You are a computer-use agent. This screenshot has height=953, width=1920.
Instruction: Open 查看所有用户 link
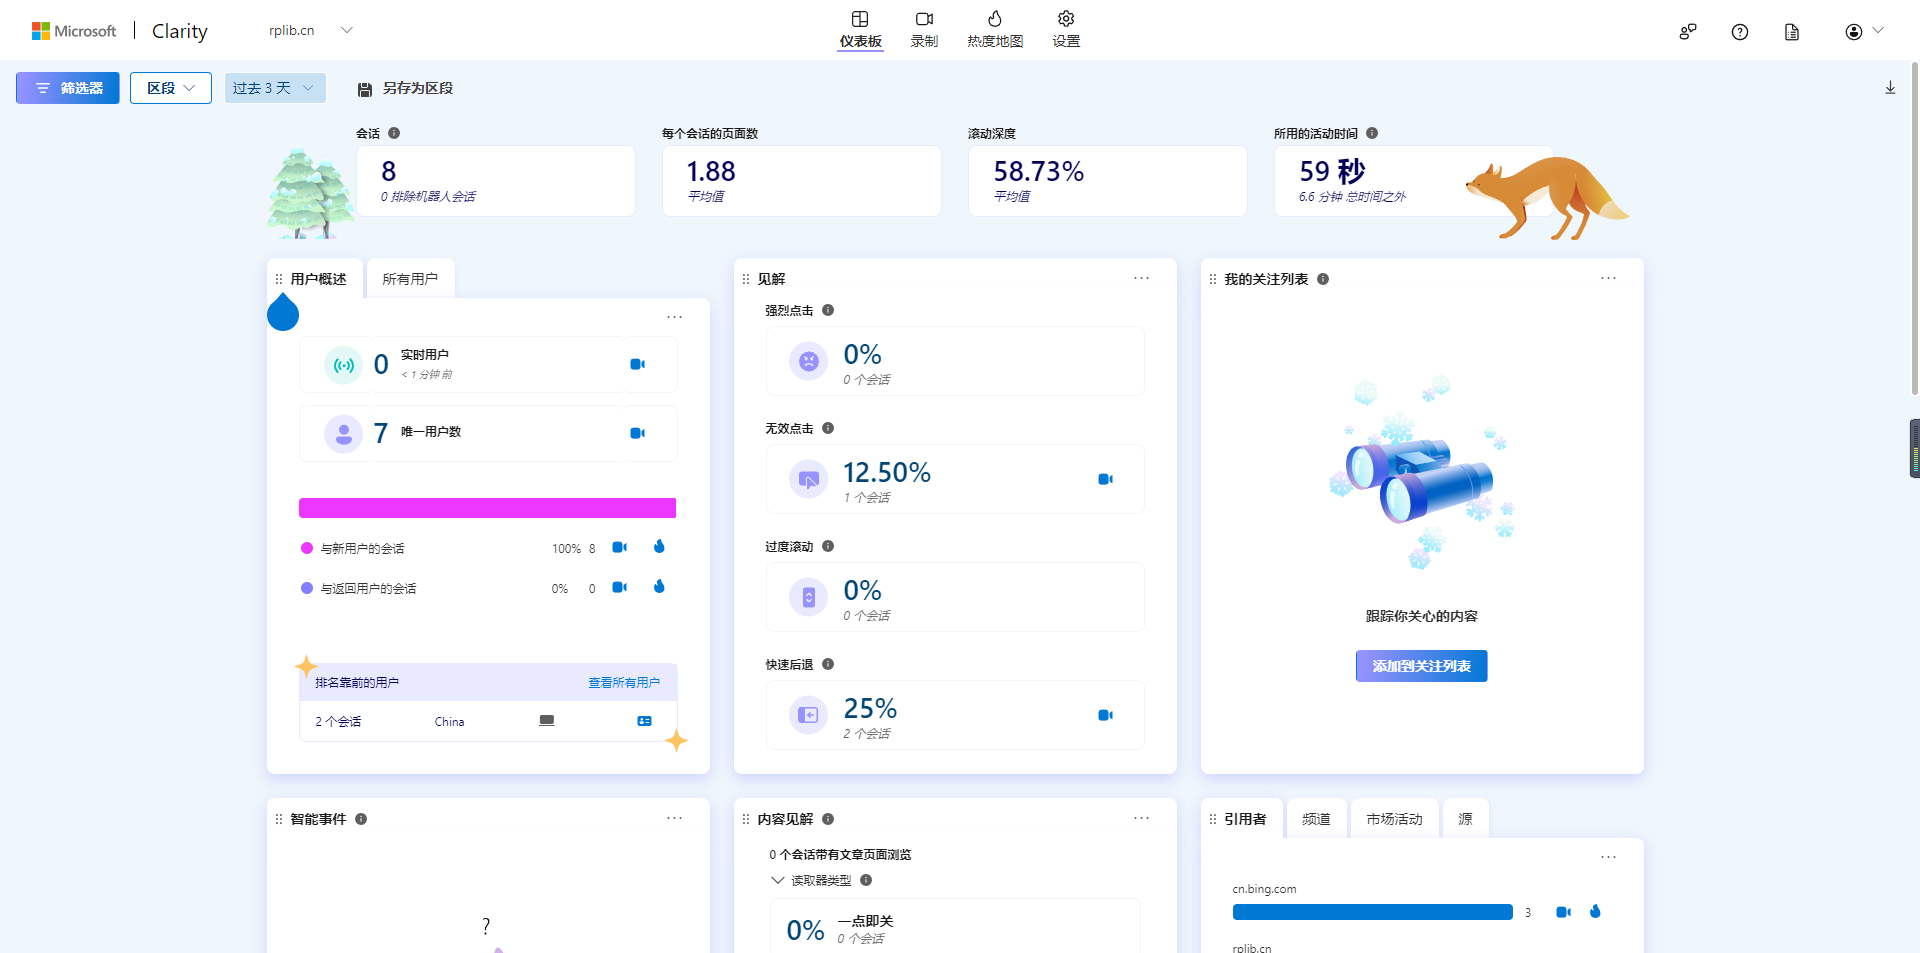(623, 683)
